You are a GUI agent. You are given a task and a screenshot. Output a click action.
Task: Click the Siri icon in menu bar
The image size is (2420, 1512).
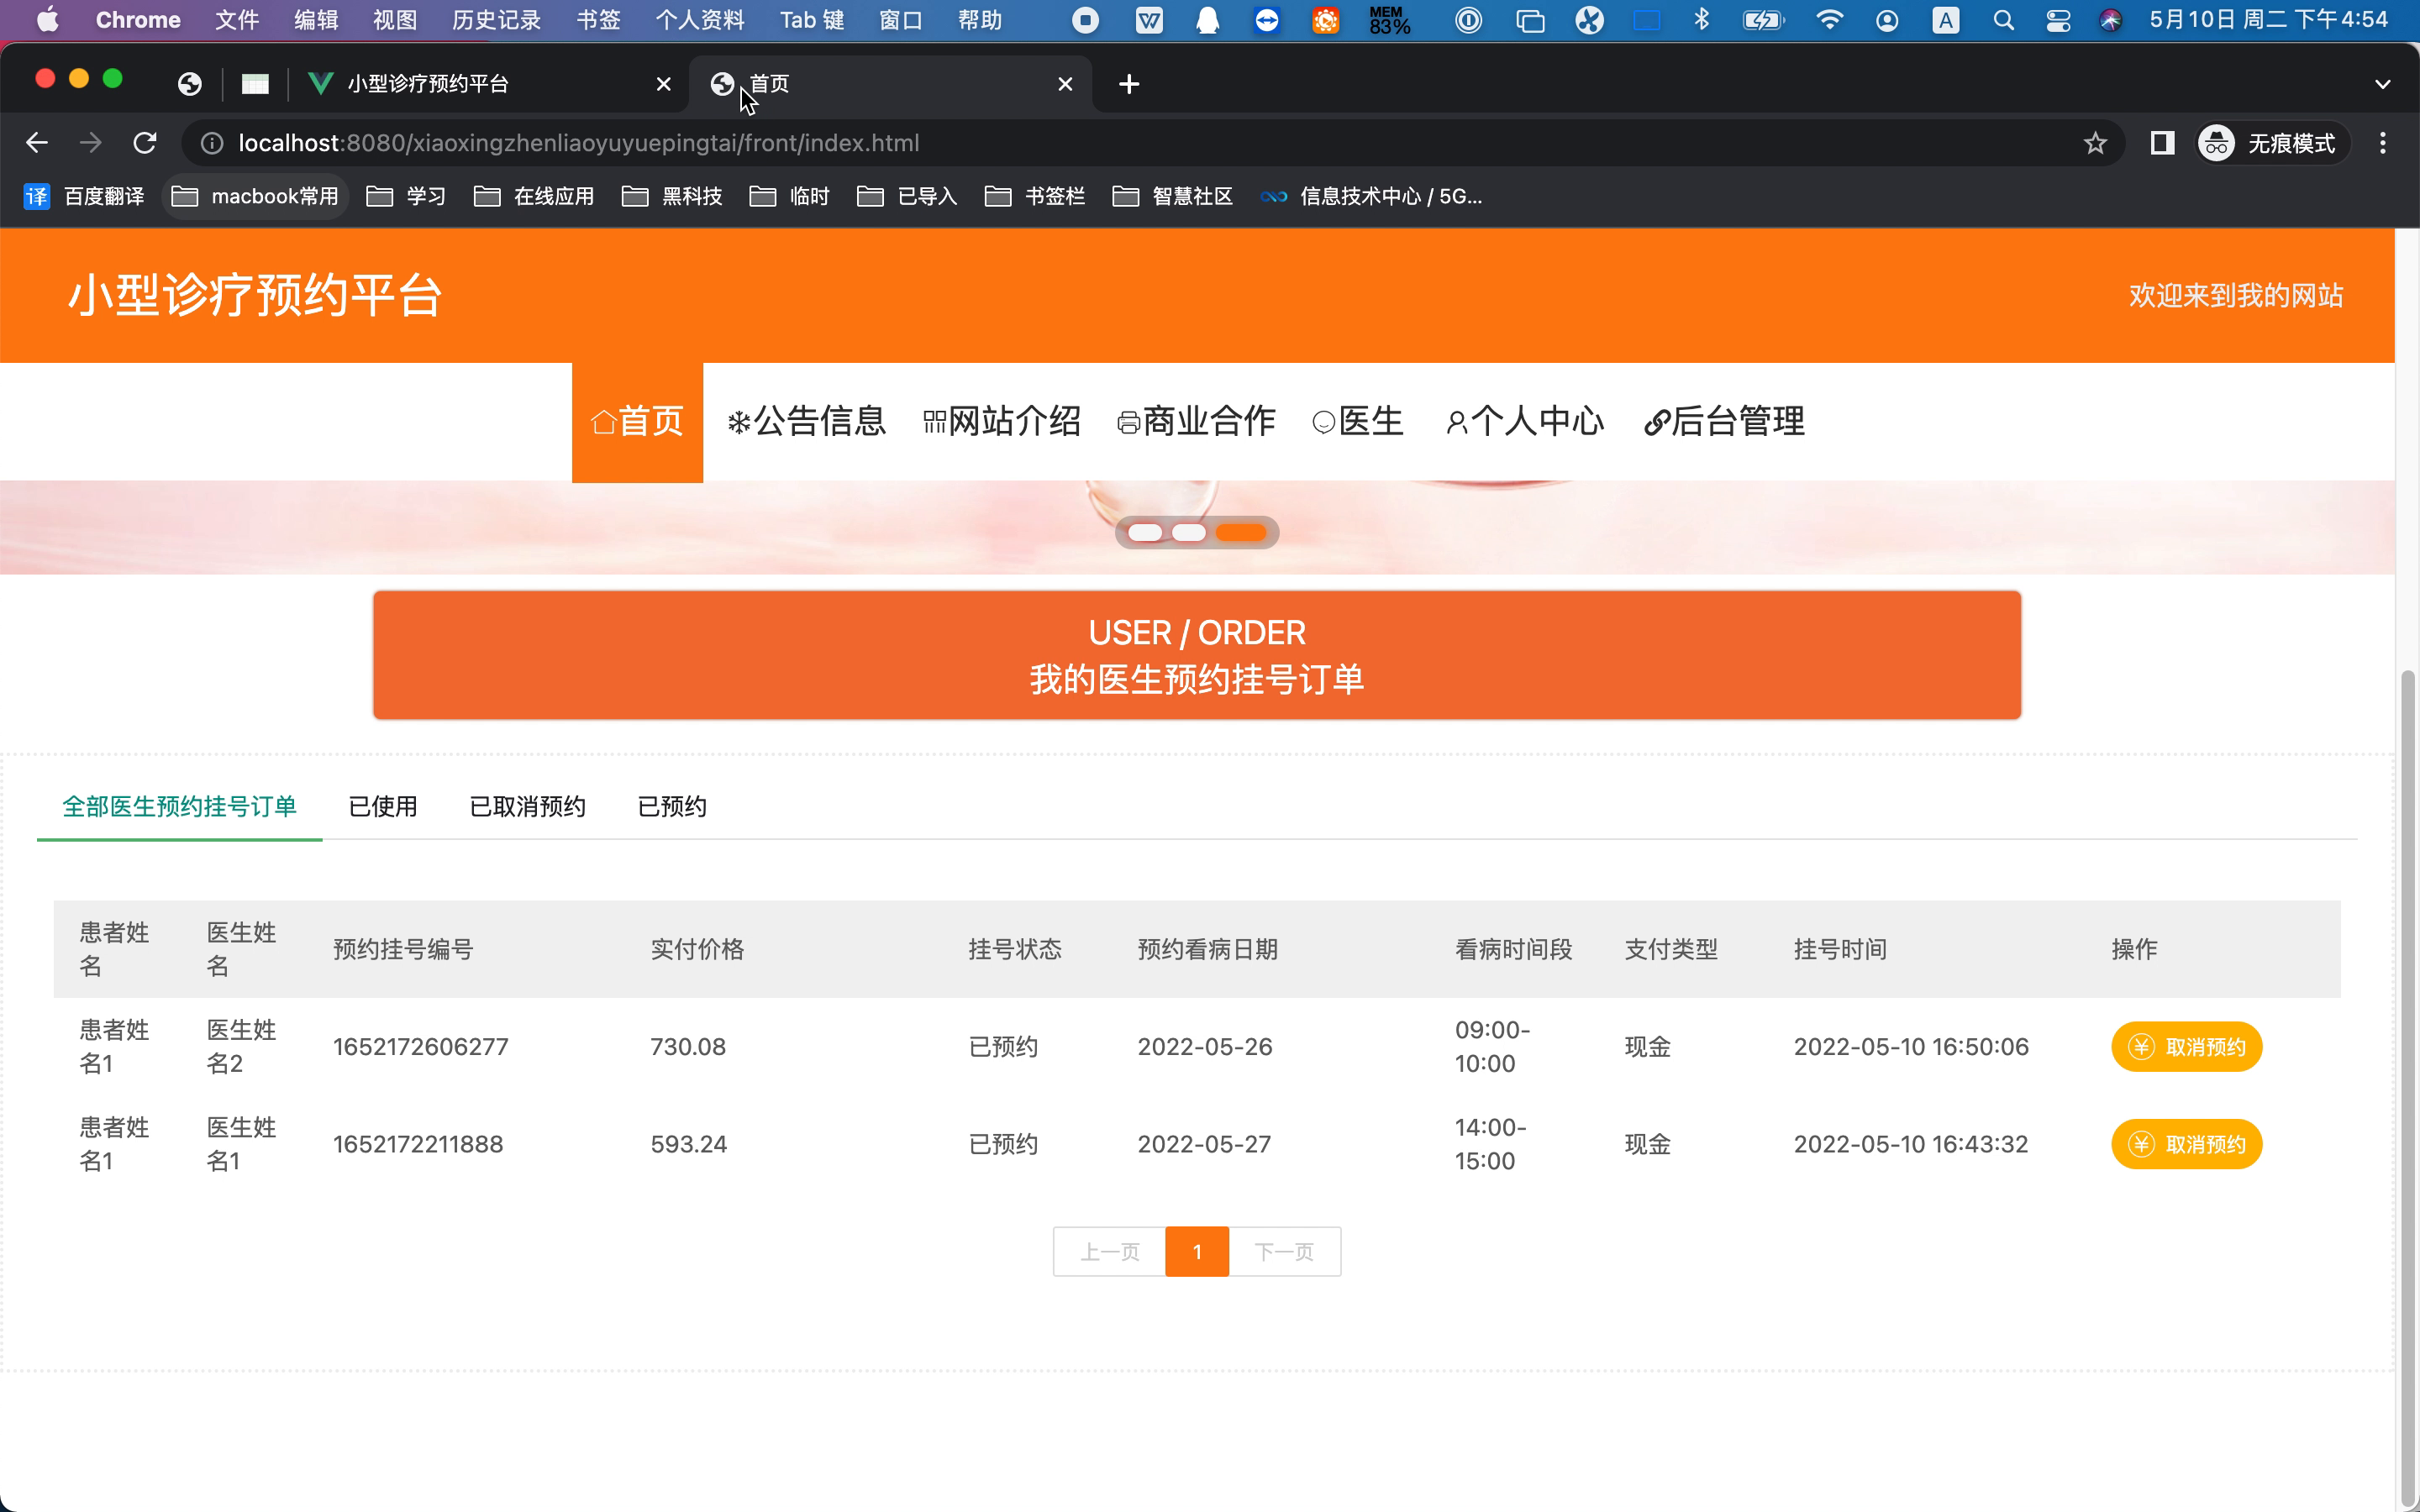click(x=2110, y=20)
